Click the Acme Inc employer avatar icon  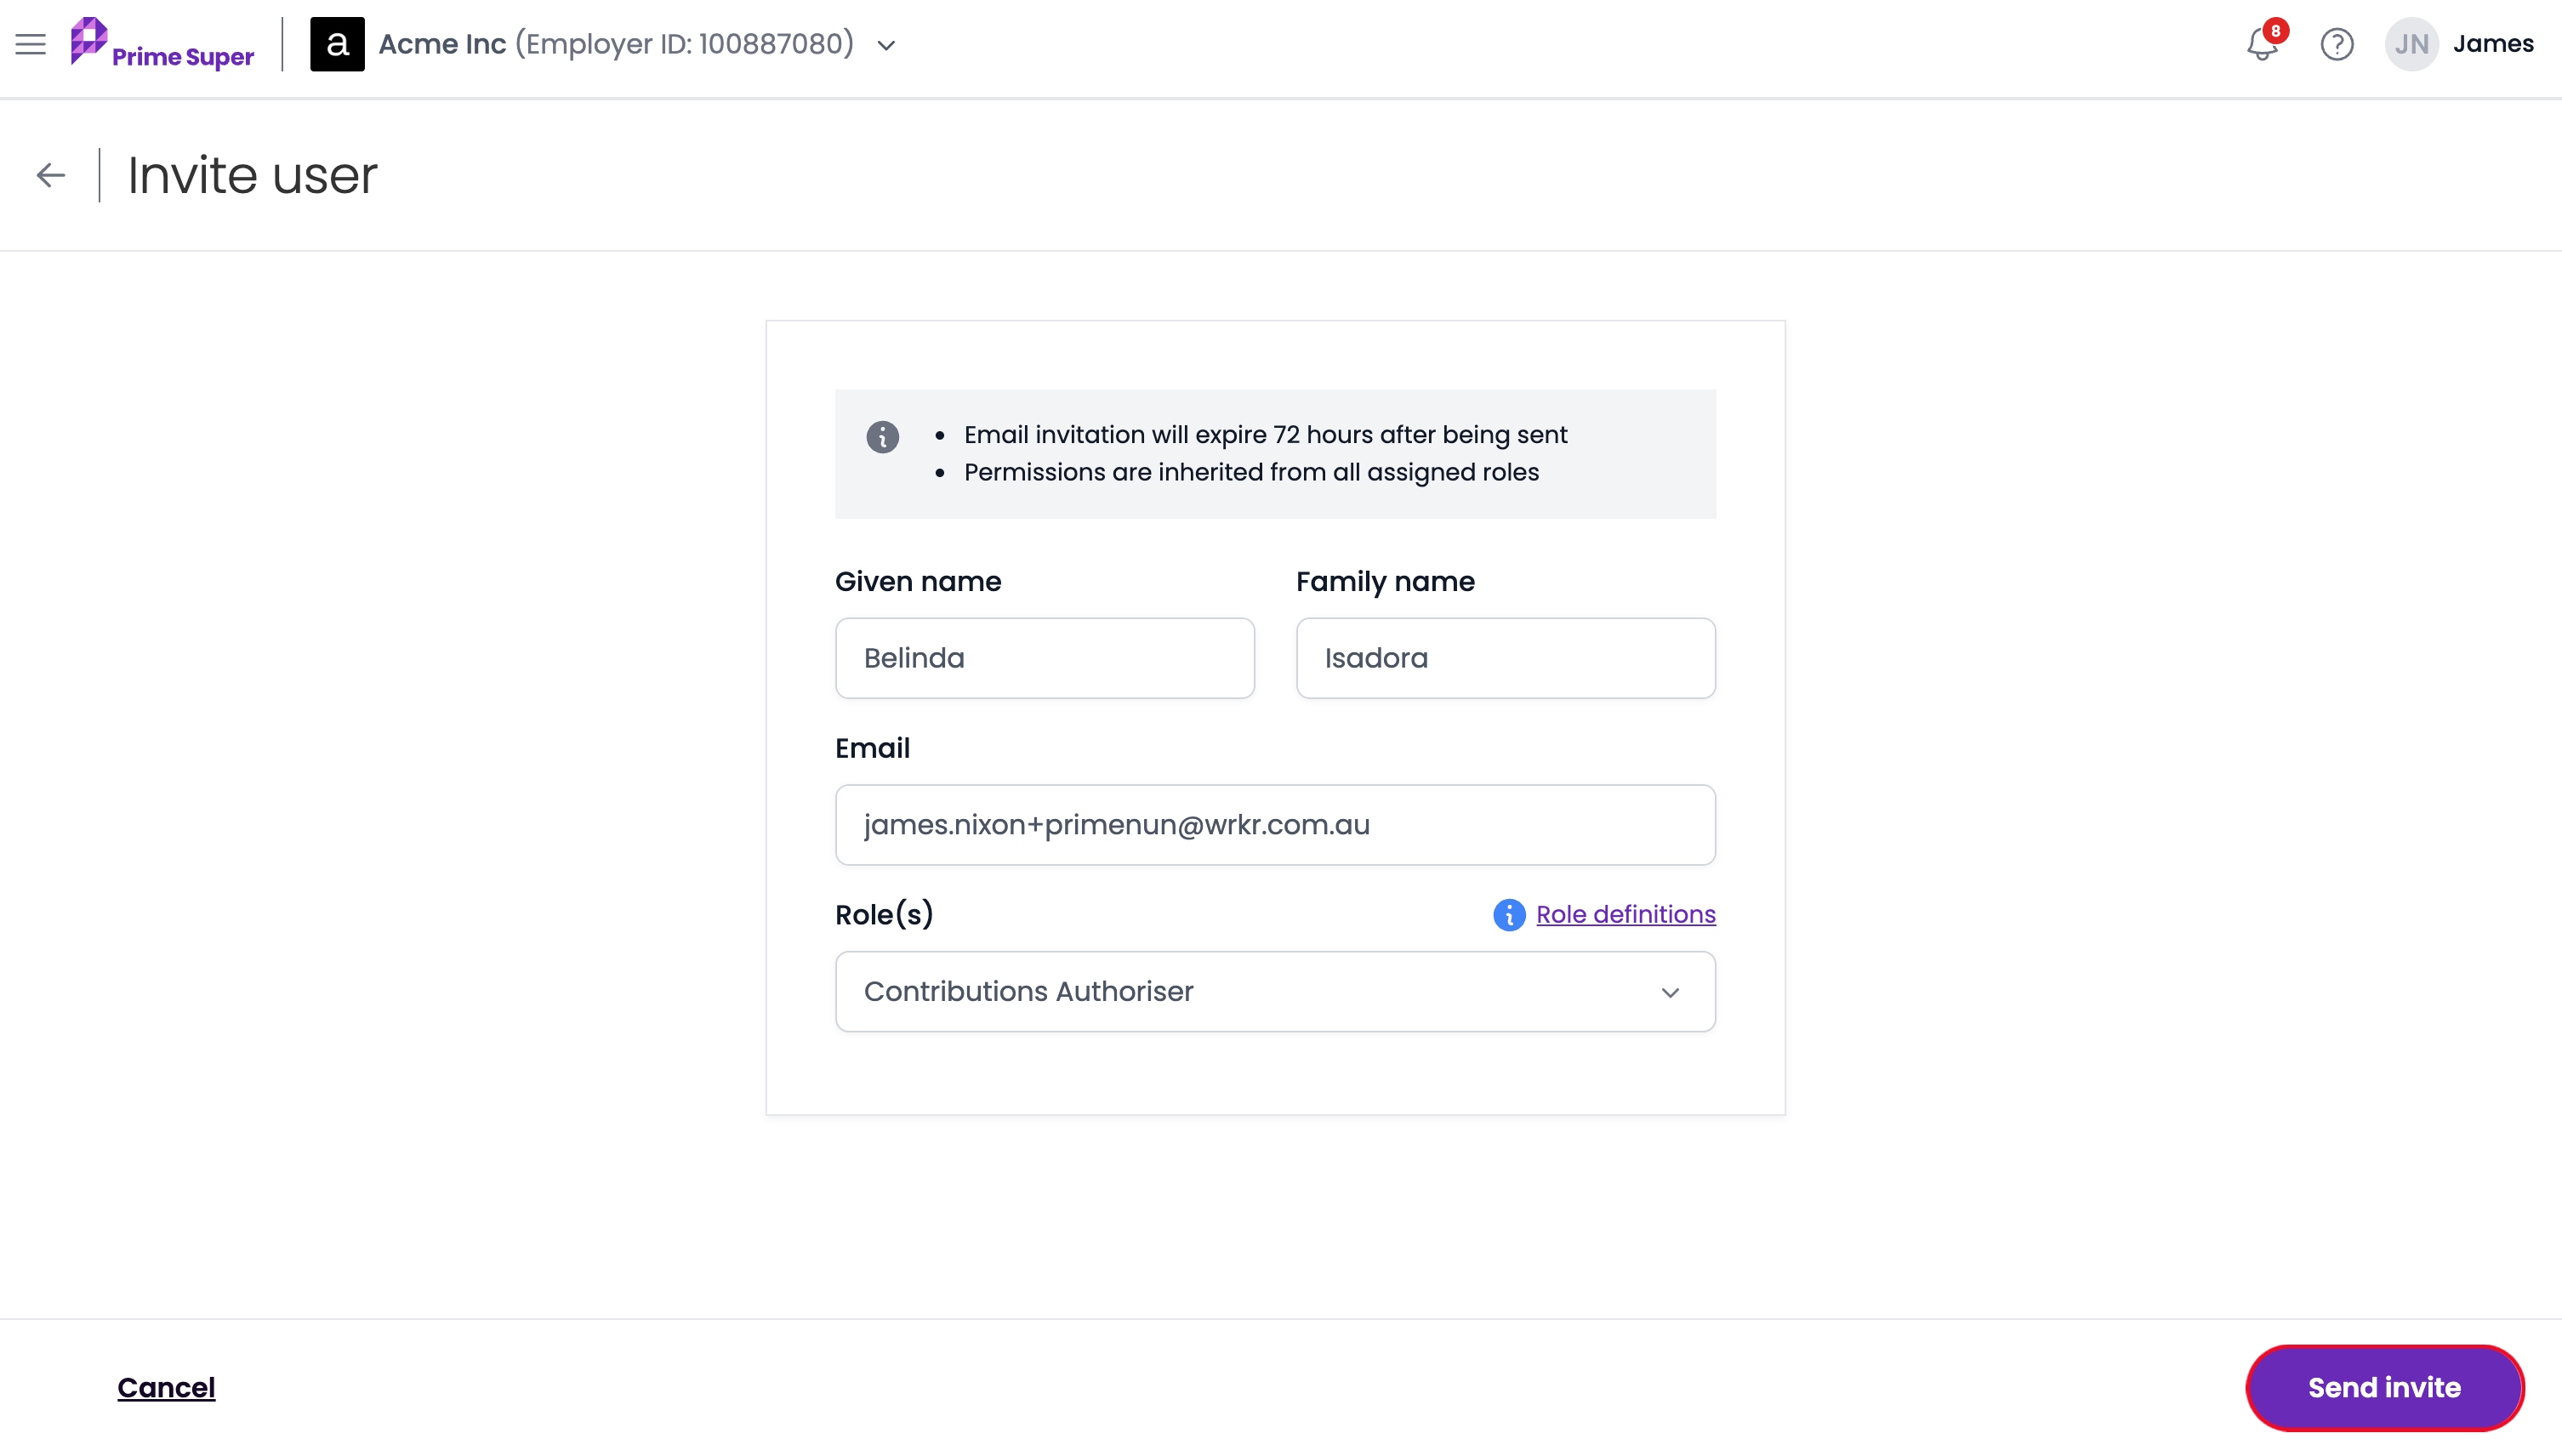coord(337,44)
